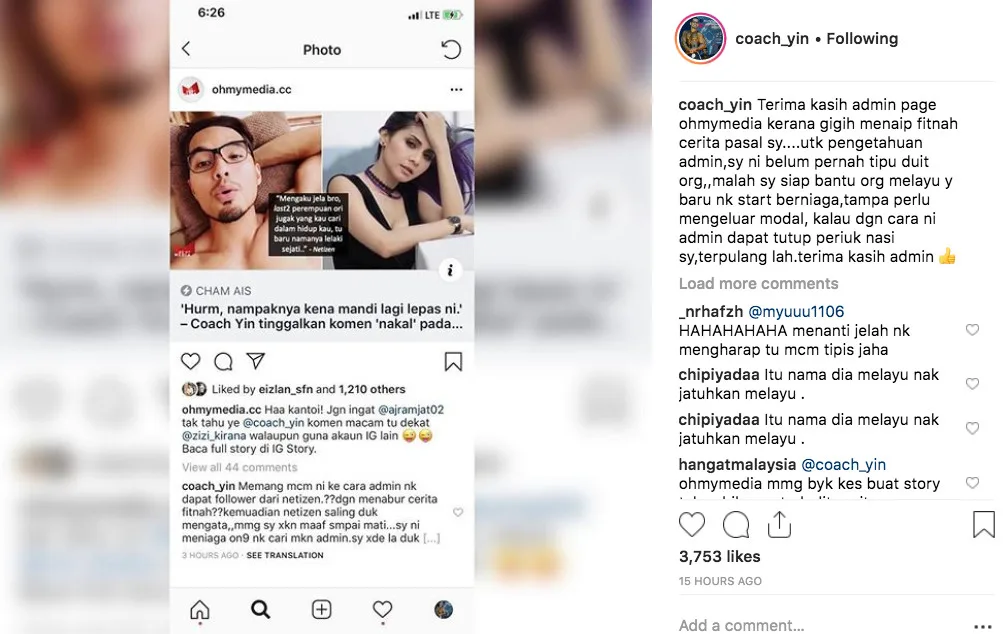Like the _nrhafzh comment with its small heart
This screenshot has height=634, width=1003.
(972, 330)
